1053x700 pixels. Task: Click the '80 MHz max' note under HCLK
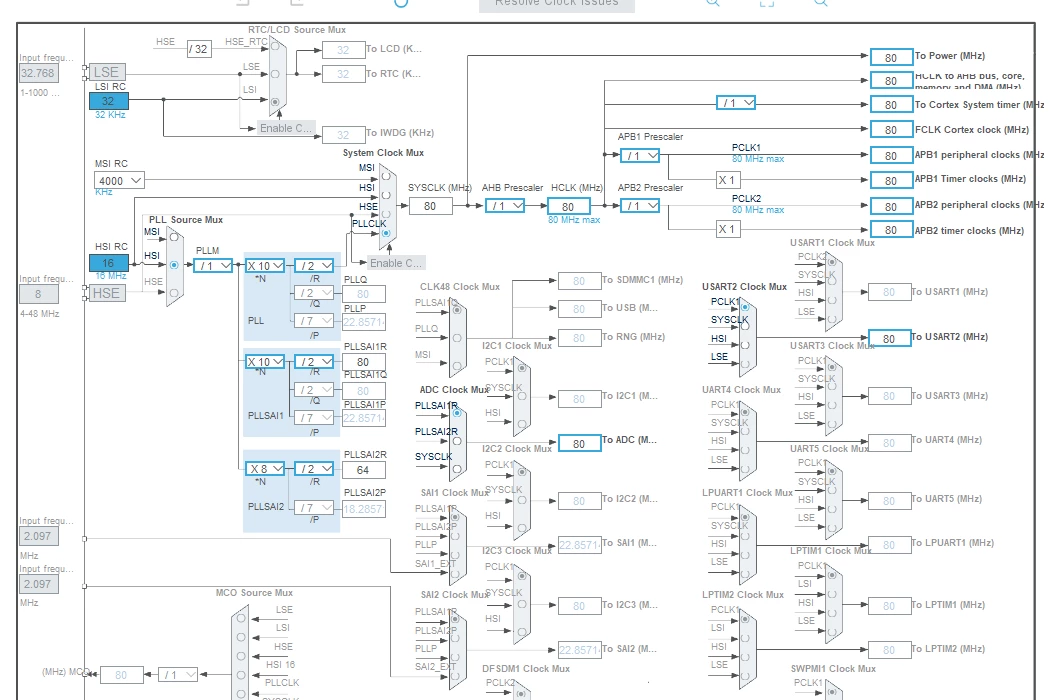coord(574,220)
